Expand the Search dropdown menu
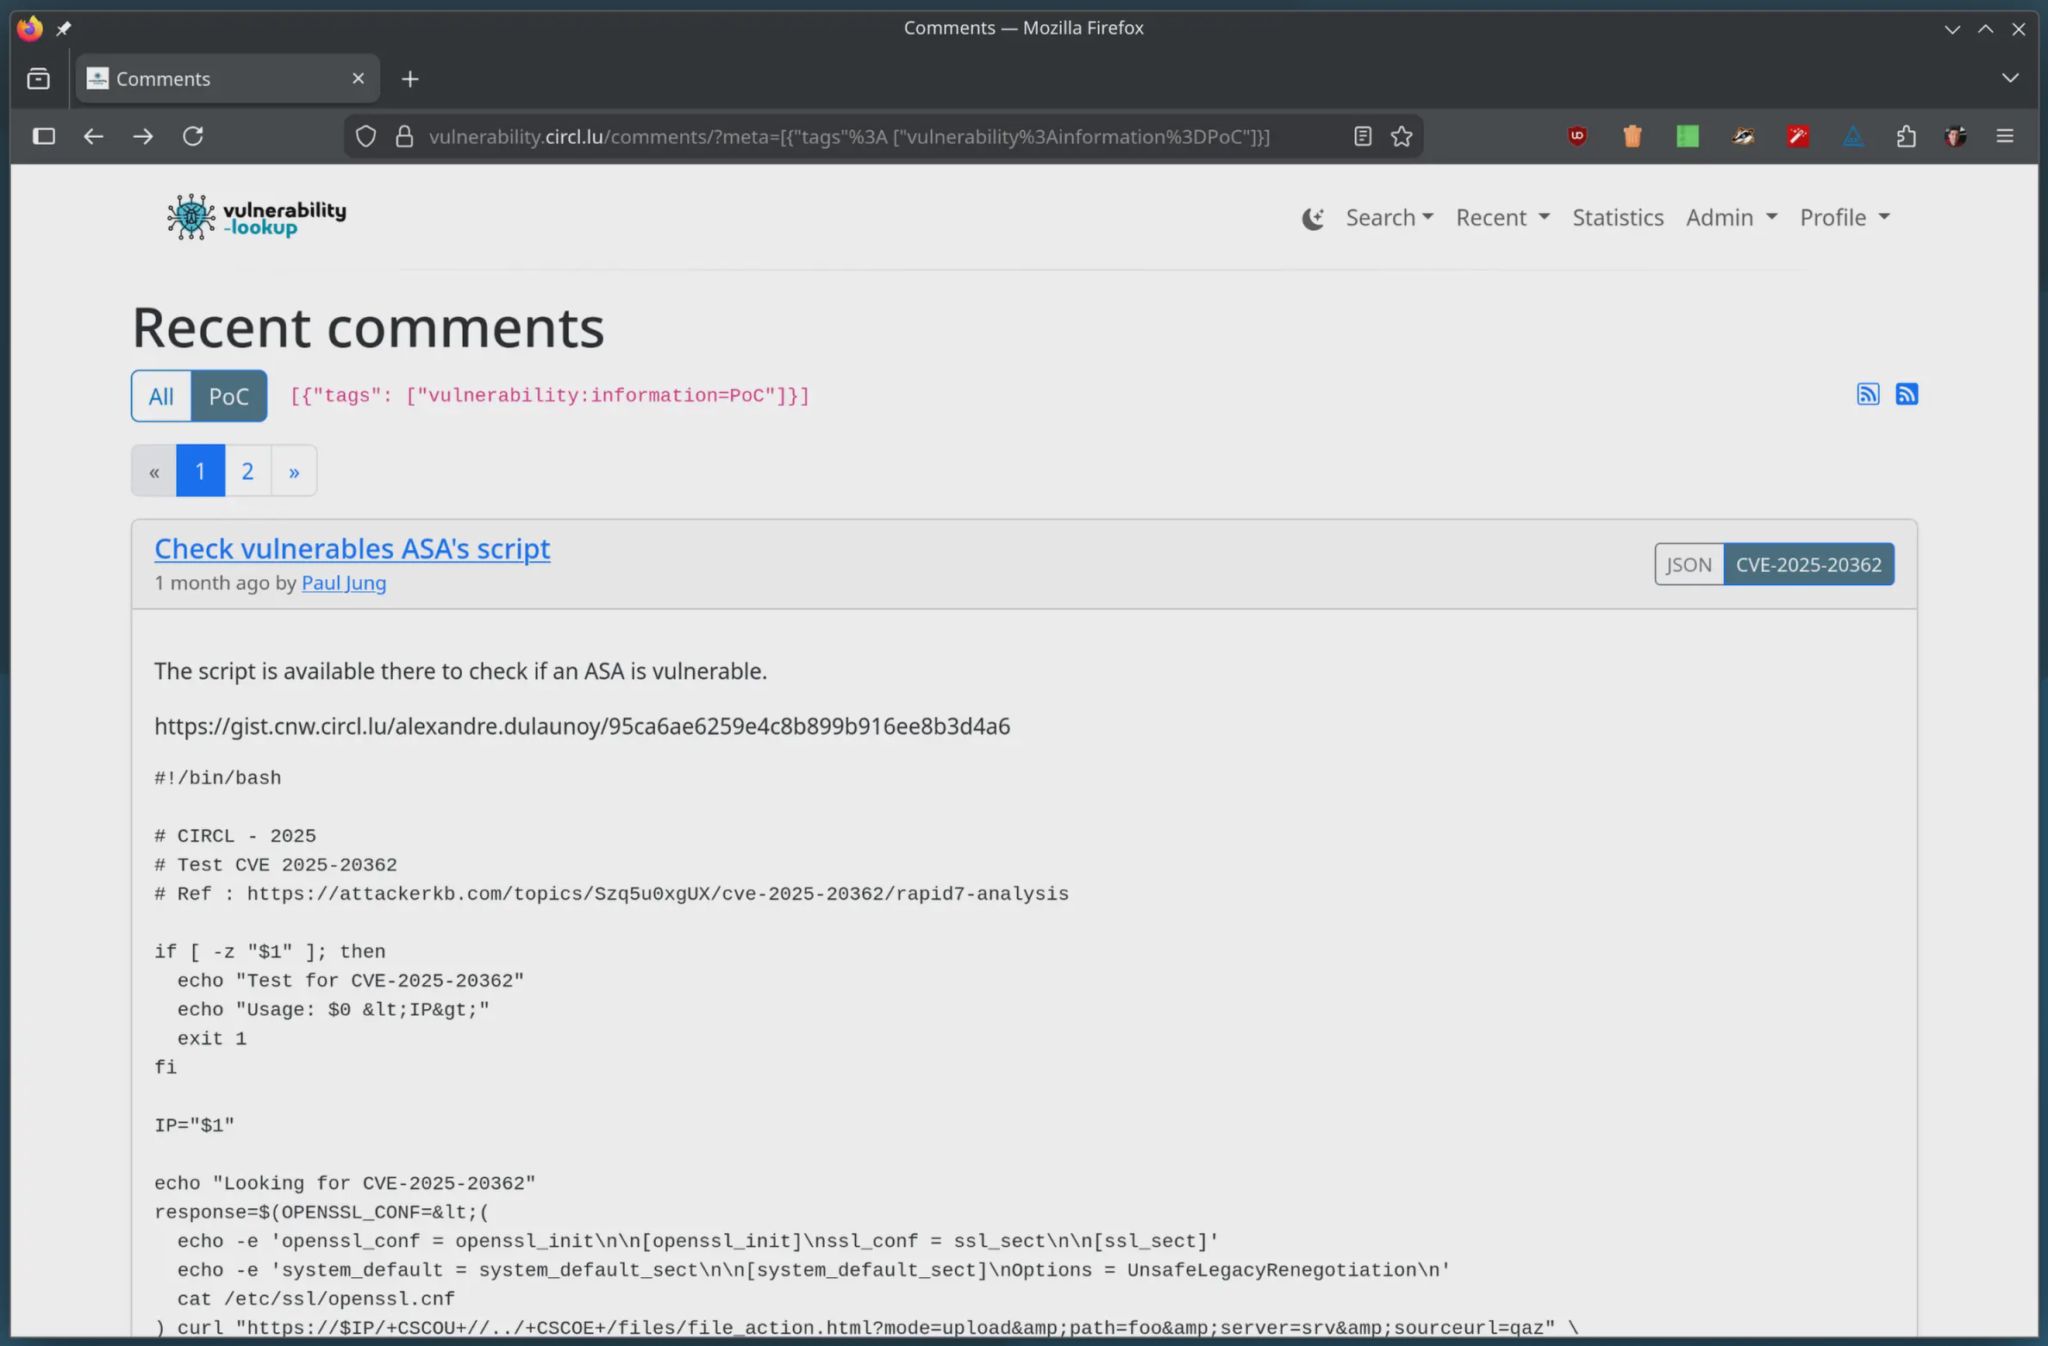2048x1346 pixels. click(x=1388, y=218)
